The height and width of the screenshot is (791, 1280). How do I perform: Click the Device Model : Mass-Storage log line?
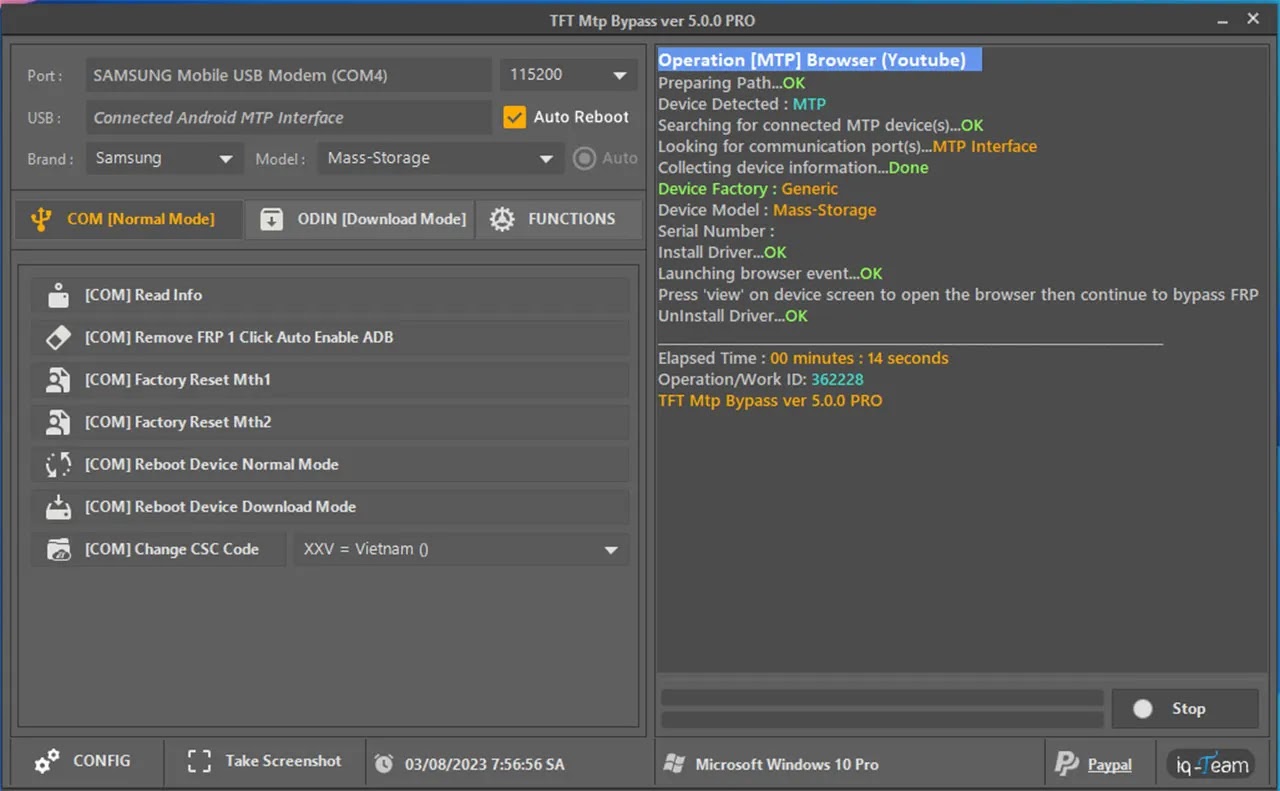[x=767, y=210]
